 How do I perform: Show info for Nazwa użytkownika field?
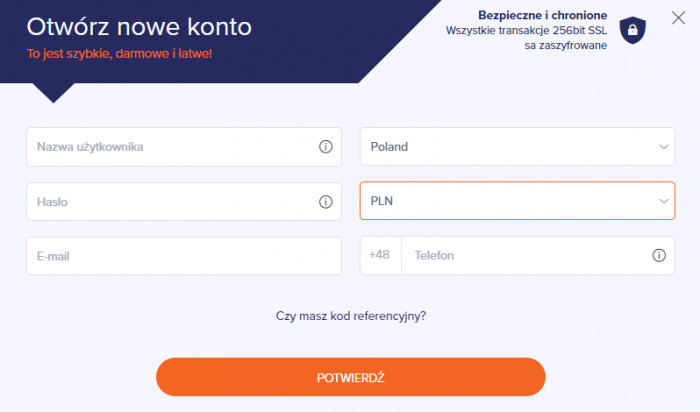tap(325, 147)
